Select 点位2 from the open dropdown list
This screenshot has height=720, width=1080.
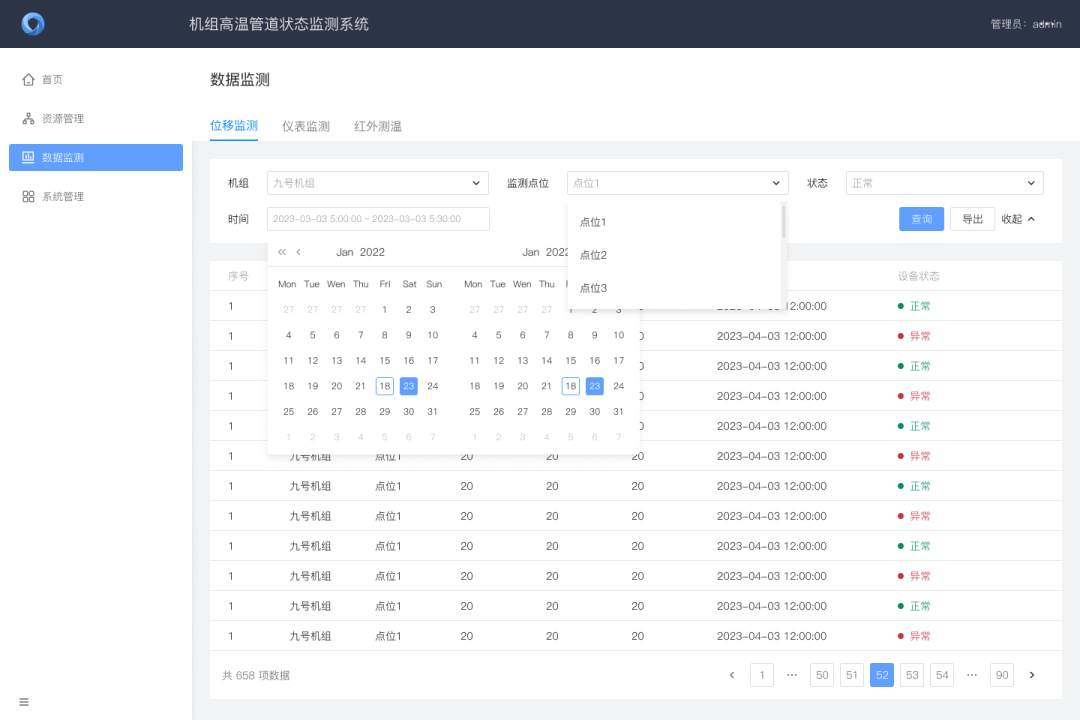pos(594,254)
